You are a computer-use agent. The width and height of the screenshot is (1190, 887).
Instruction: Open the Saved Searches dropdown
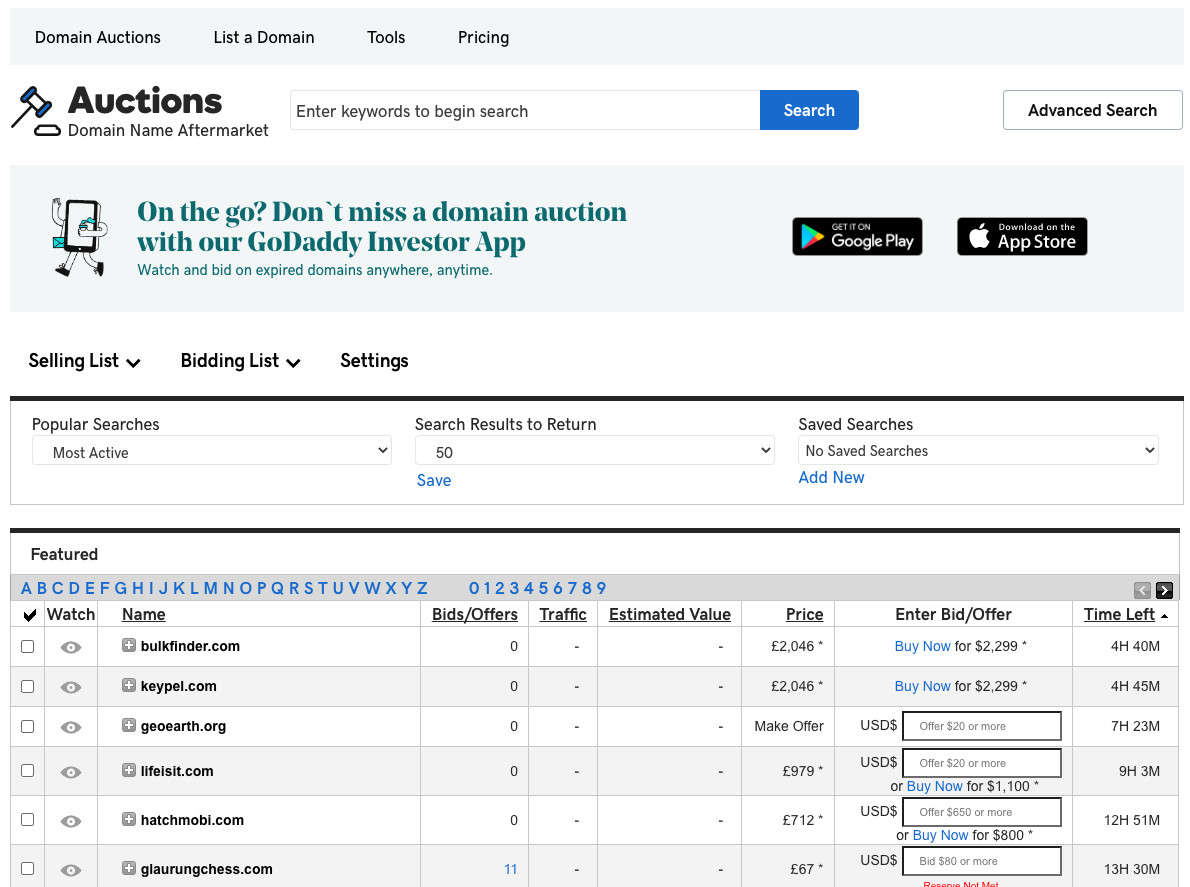978,450
